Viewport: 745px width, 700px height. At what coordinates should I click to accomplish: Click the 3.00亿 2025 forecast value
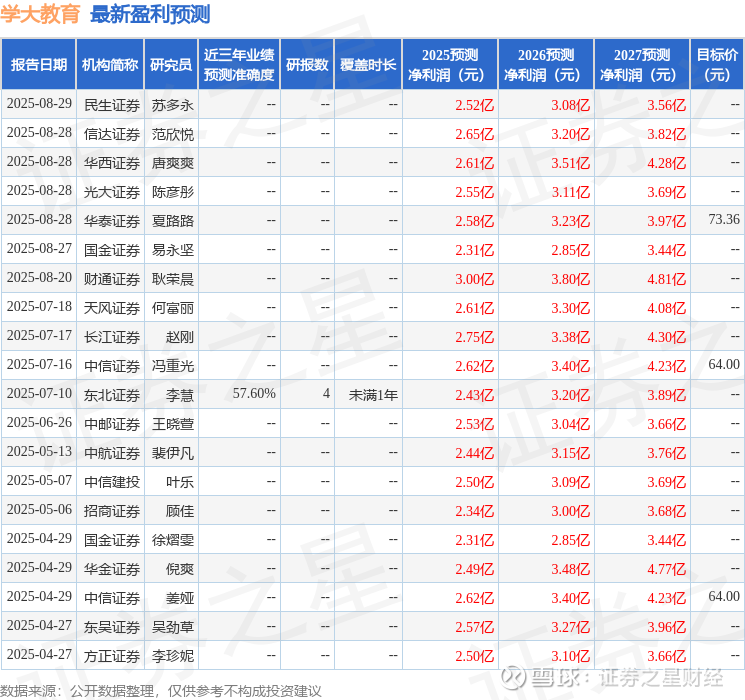click(474, 279)
